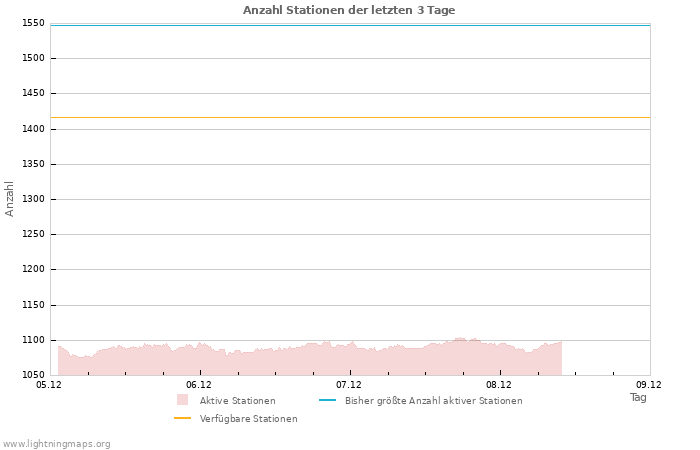Click the orange Verfügbare Stationen legend marker
The height and width of the screenshot is (450, 700).
[182, 418]
